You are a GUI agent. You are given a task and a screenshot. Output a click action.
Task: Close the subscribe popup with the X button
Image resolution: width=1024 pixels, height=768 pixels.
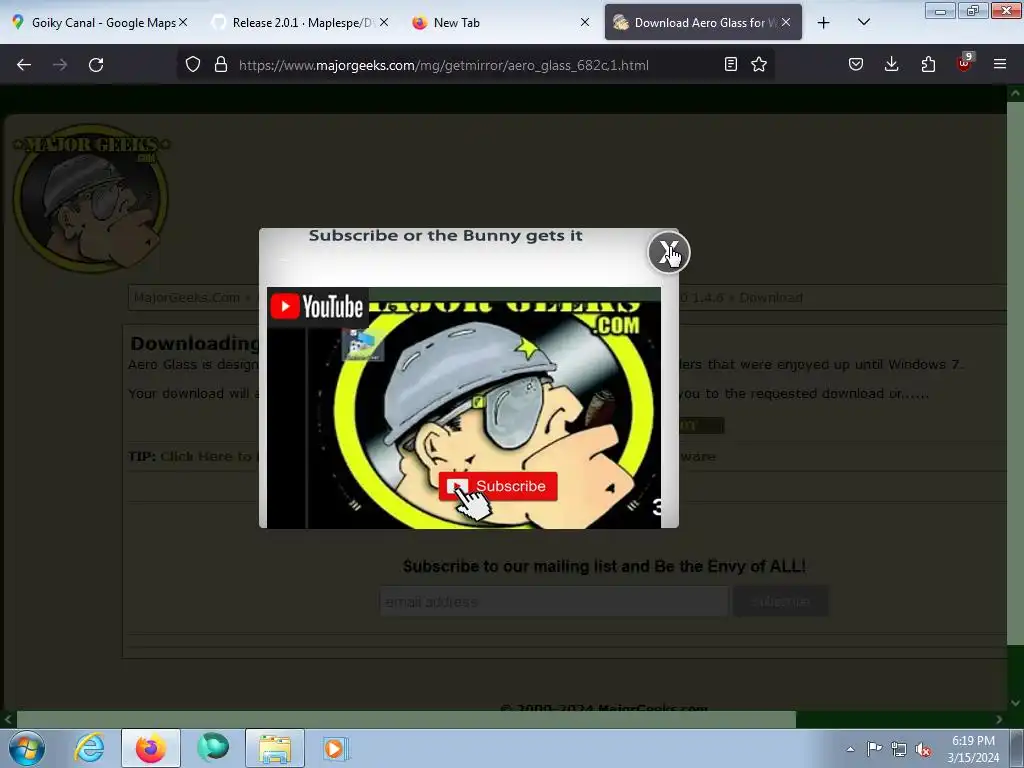point(669,252)
